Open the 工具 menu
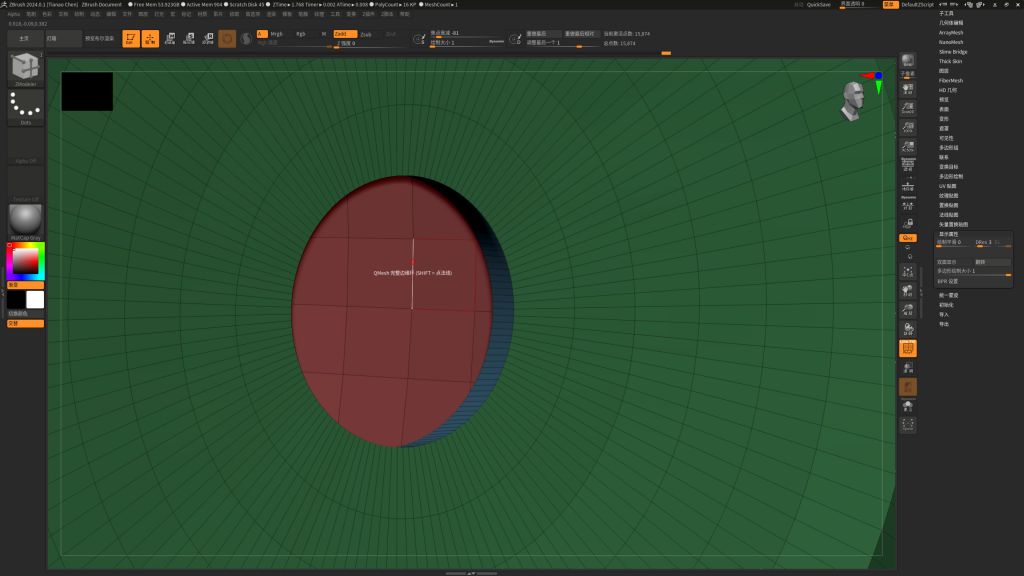Viewport: 1024px width, 576px height. point(335,14)
